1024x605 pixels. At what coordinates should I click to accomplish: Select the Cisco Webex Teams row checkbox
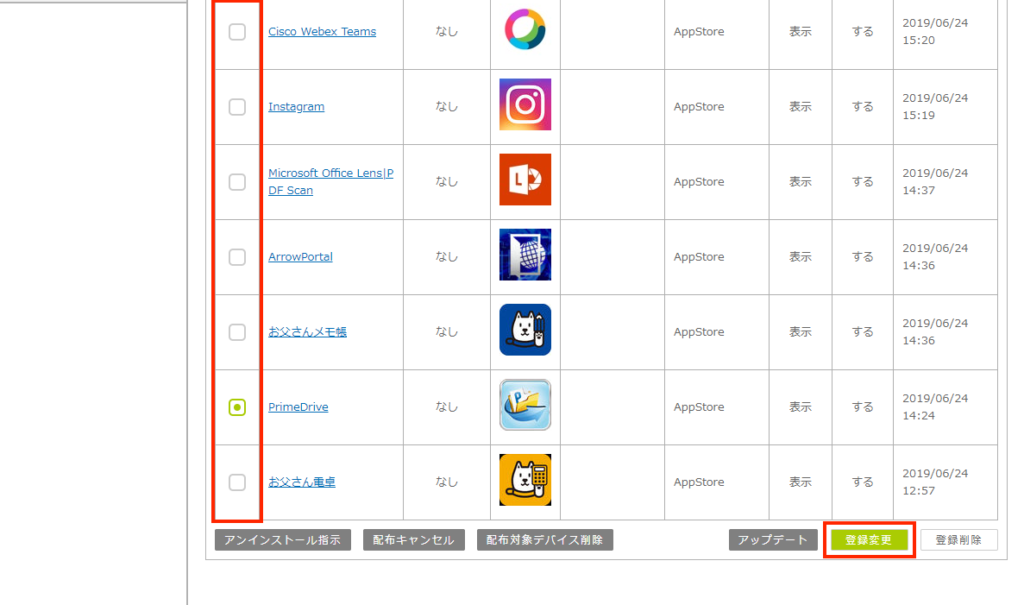click(237, 32)
